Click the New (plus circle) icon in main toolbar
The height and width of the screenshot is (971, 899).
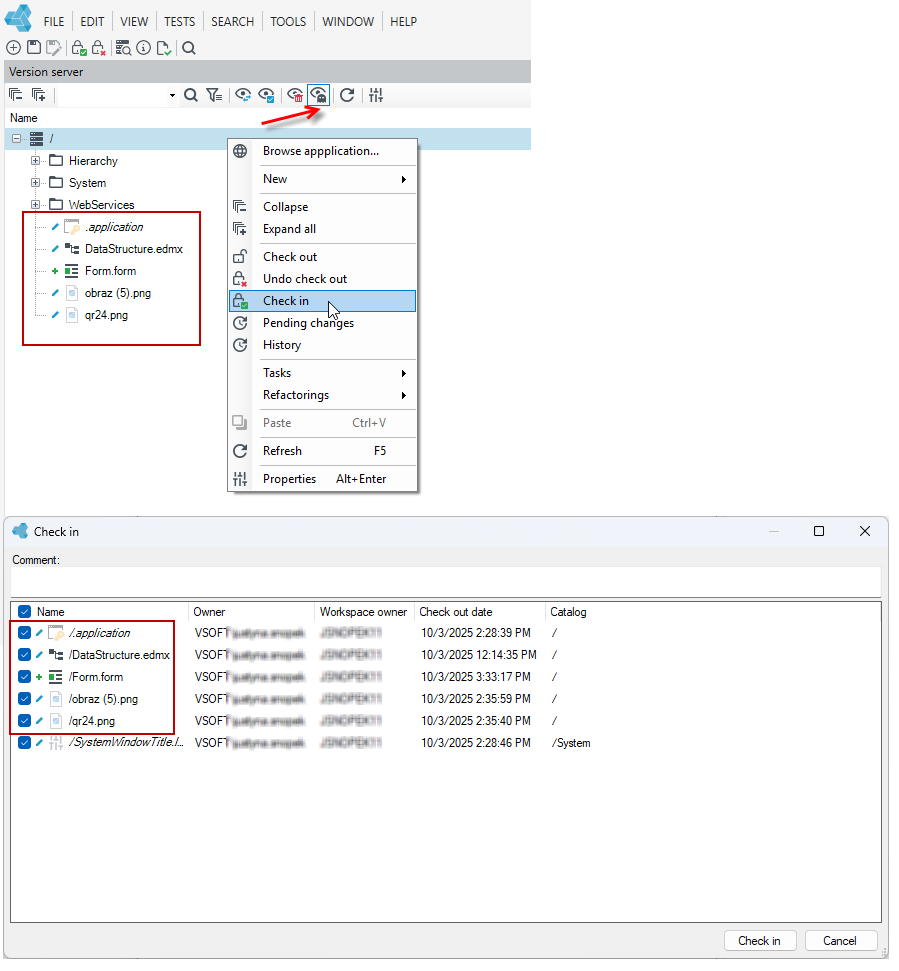pos(13,48)
